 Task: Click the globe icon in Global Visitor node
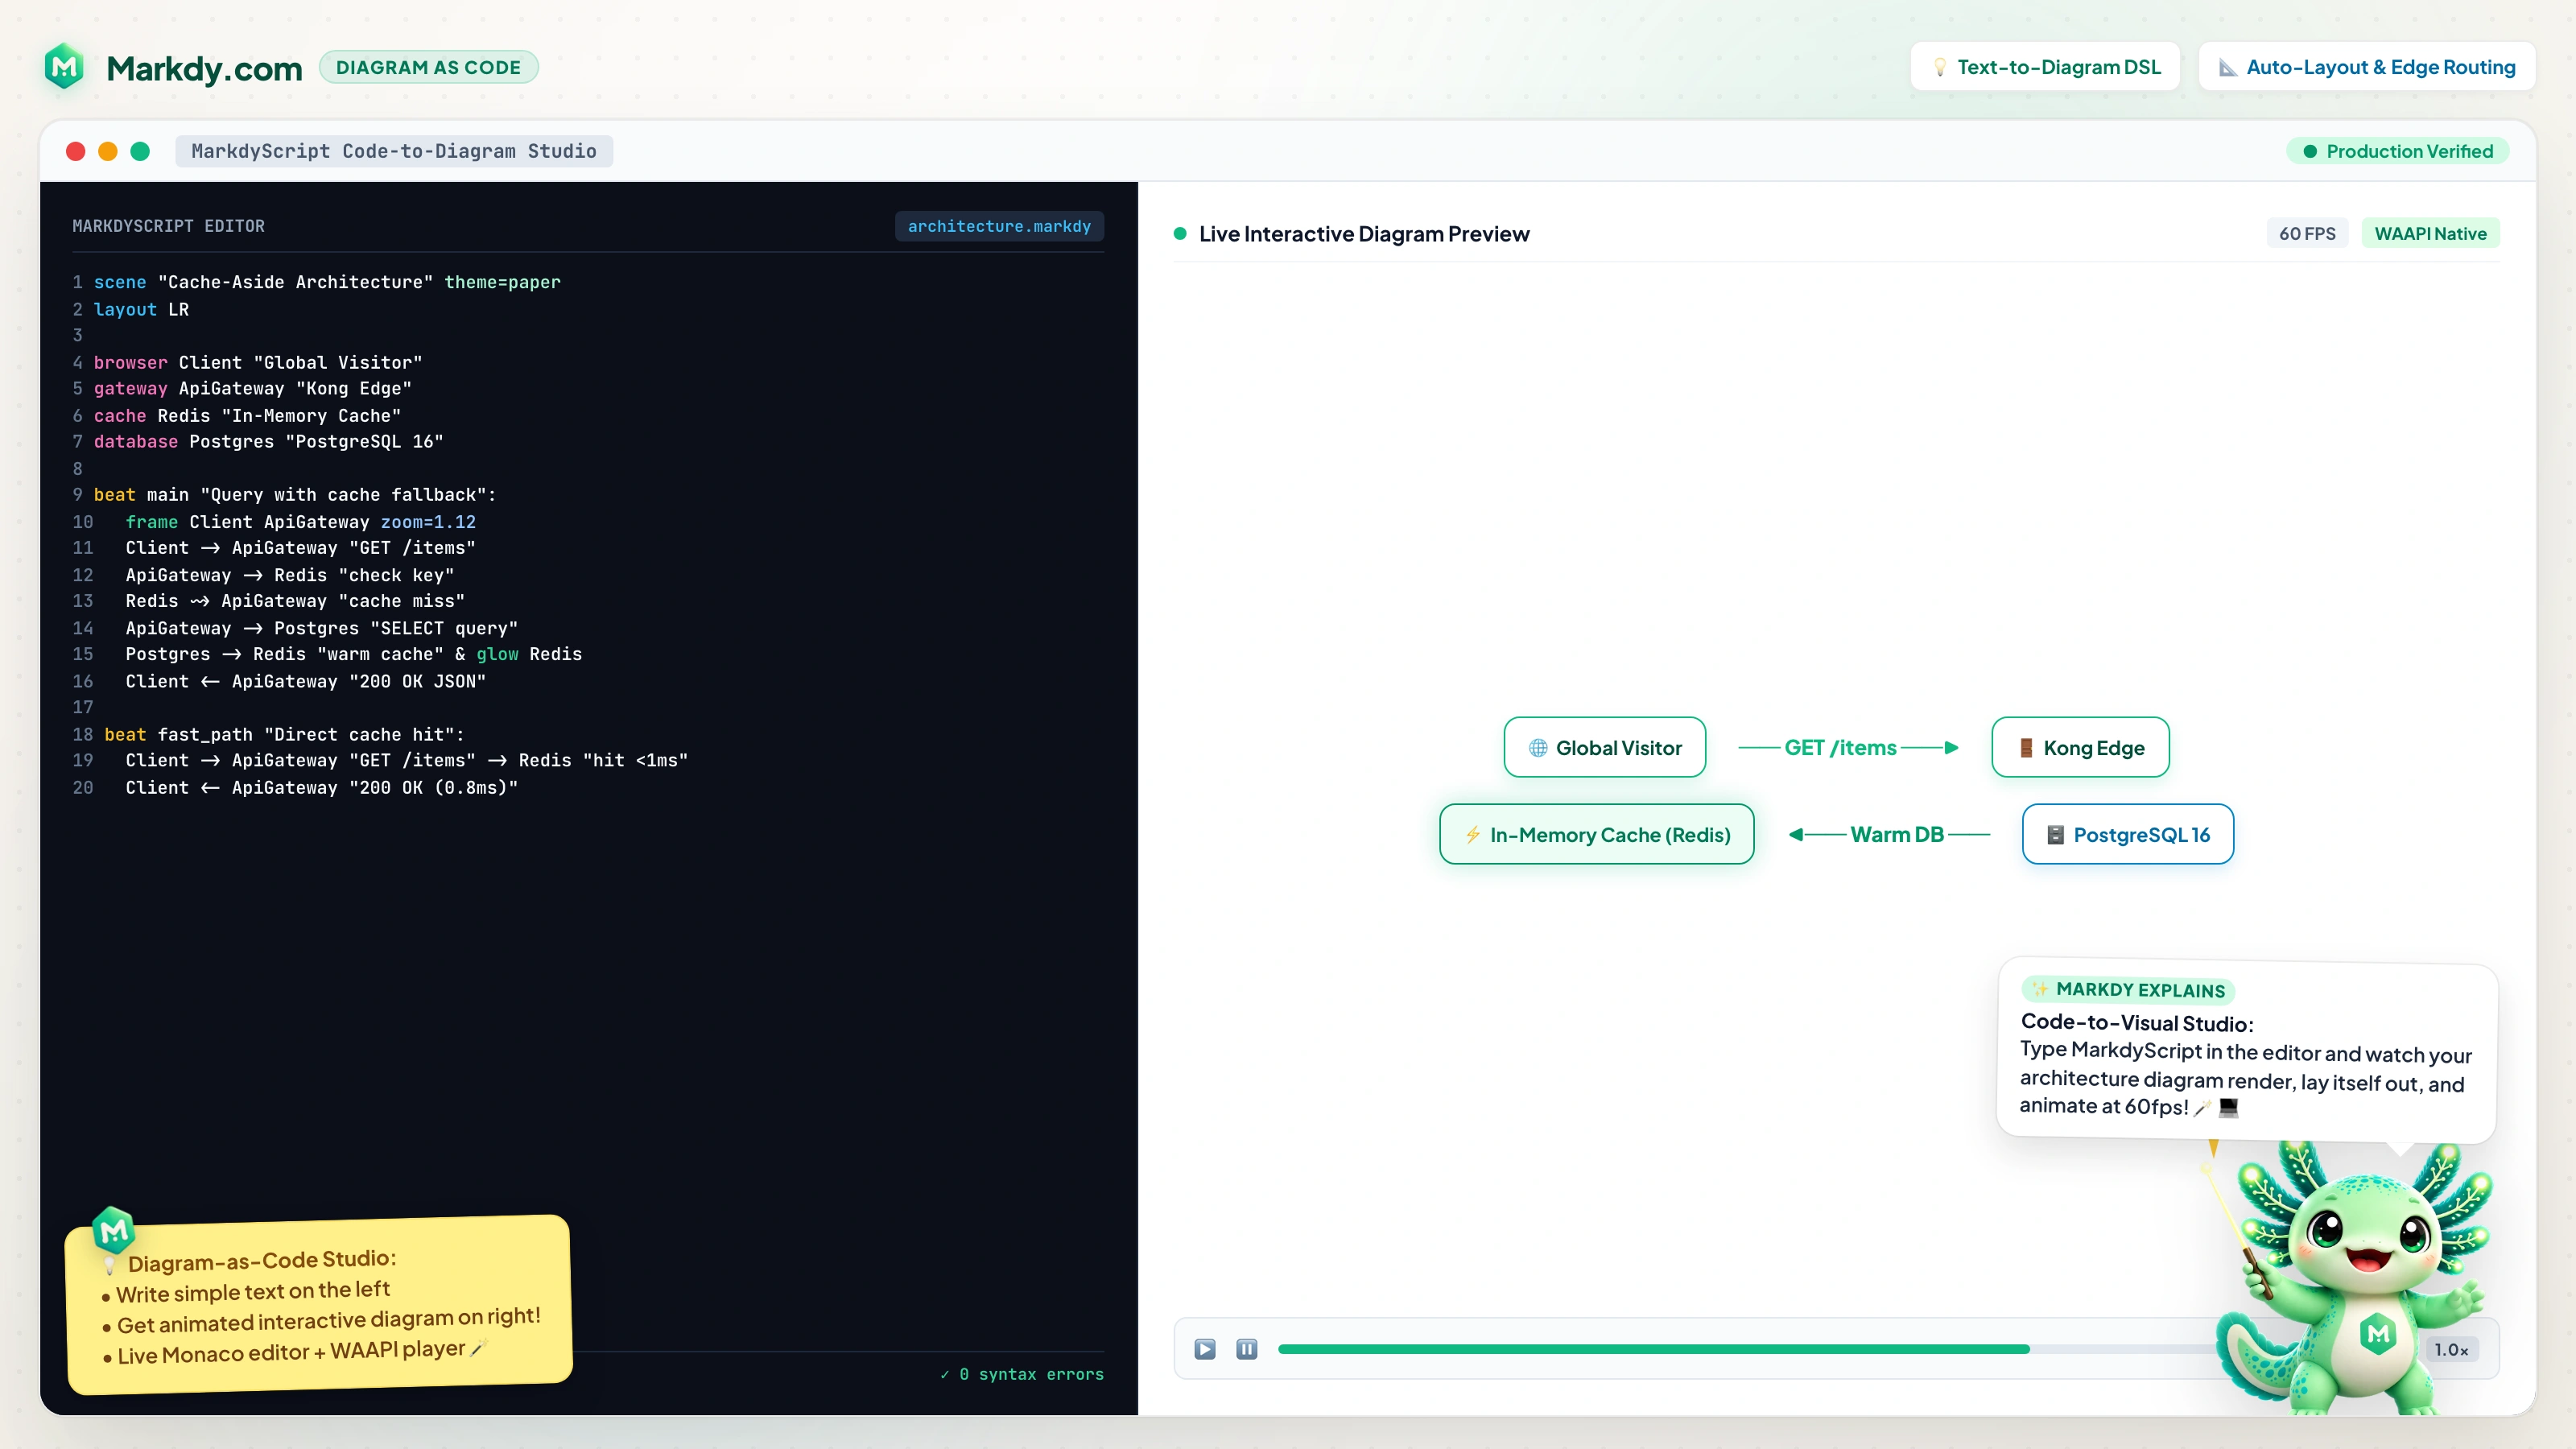(x=1538, y=748)
